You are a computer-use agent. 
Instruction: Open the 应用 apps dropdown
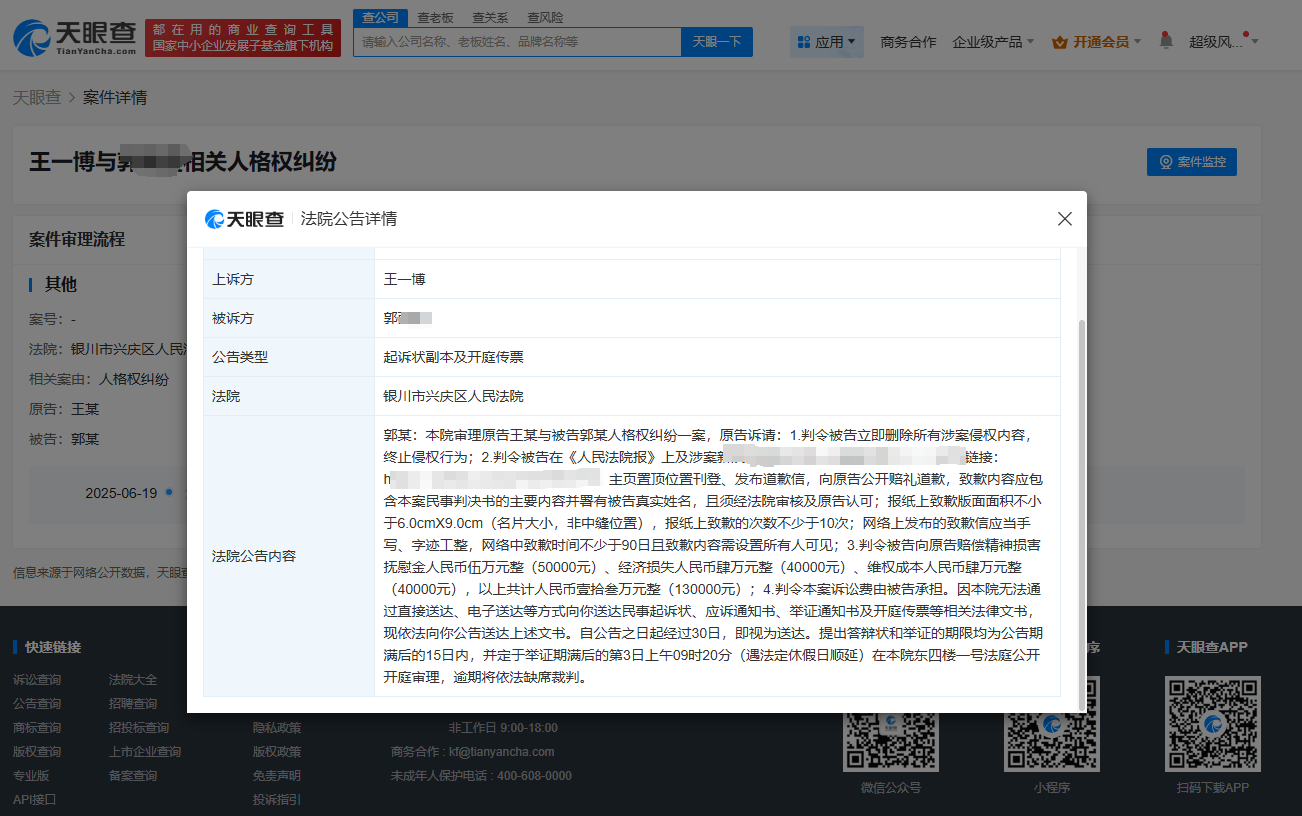[x=827, y=42]
